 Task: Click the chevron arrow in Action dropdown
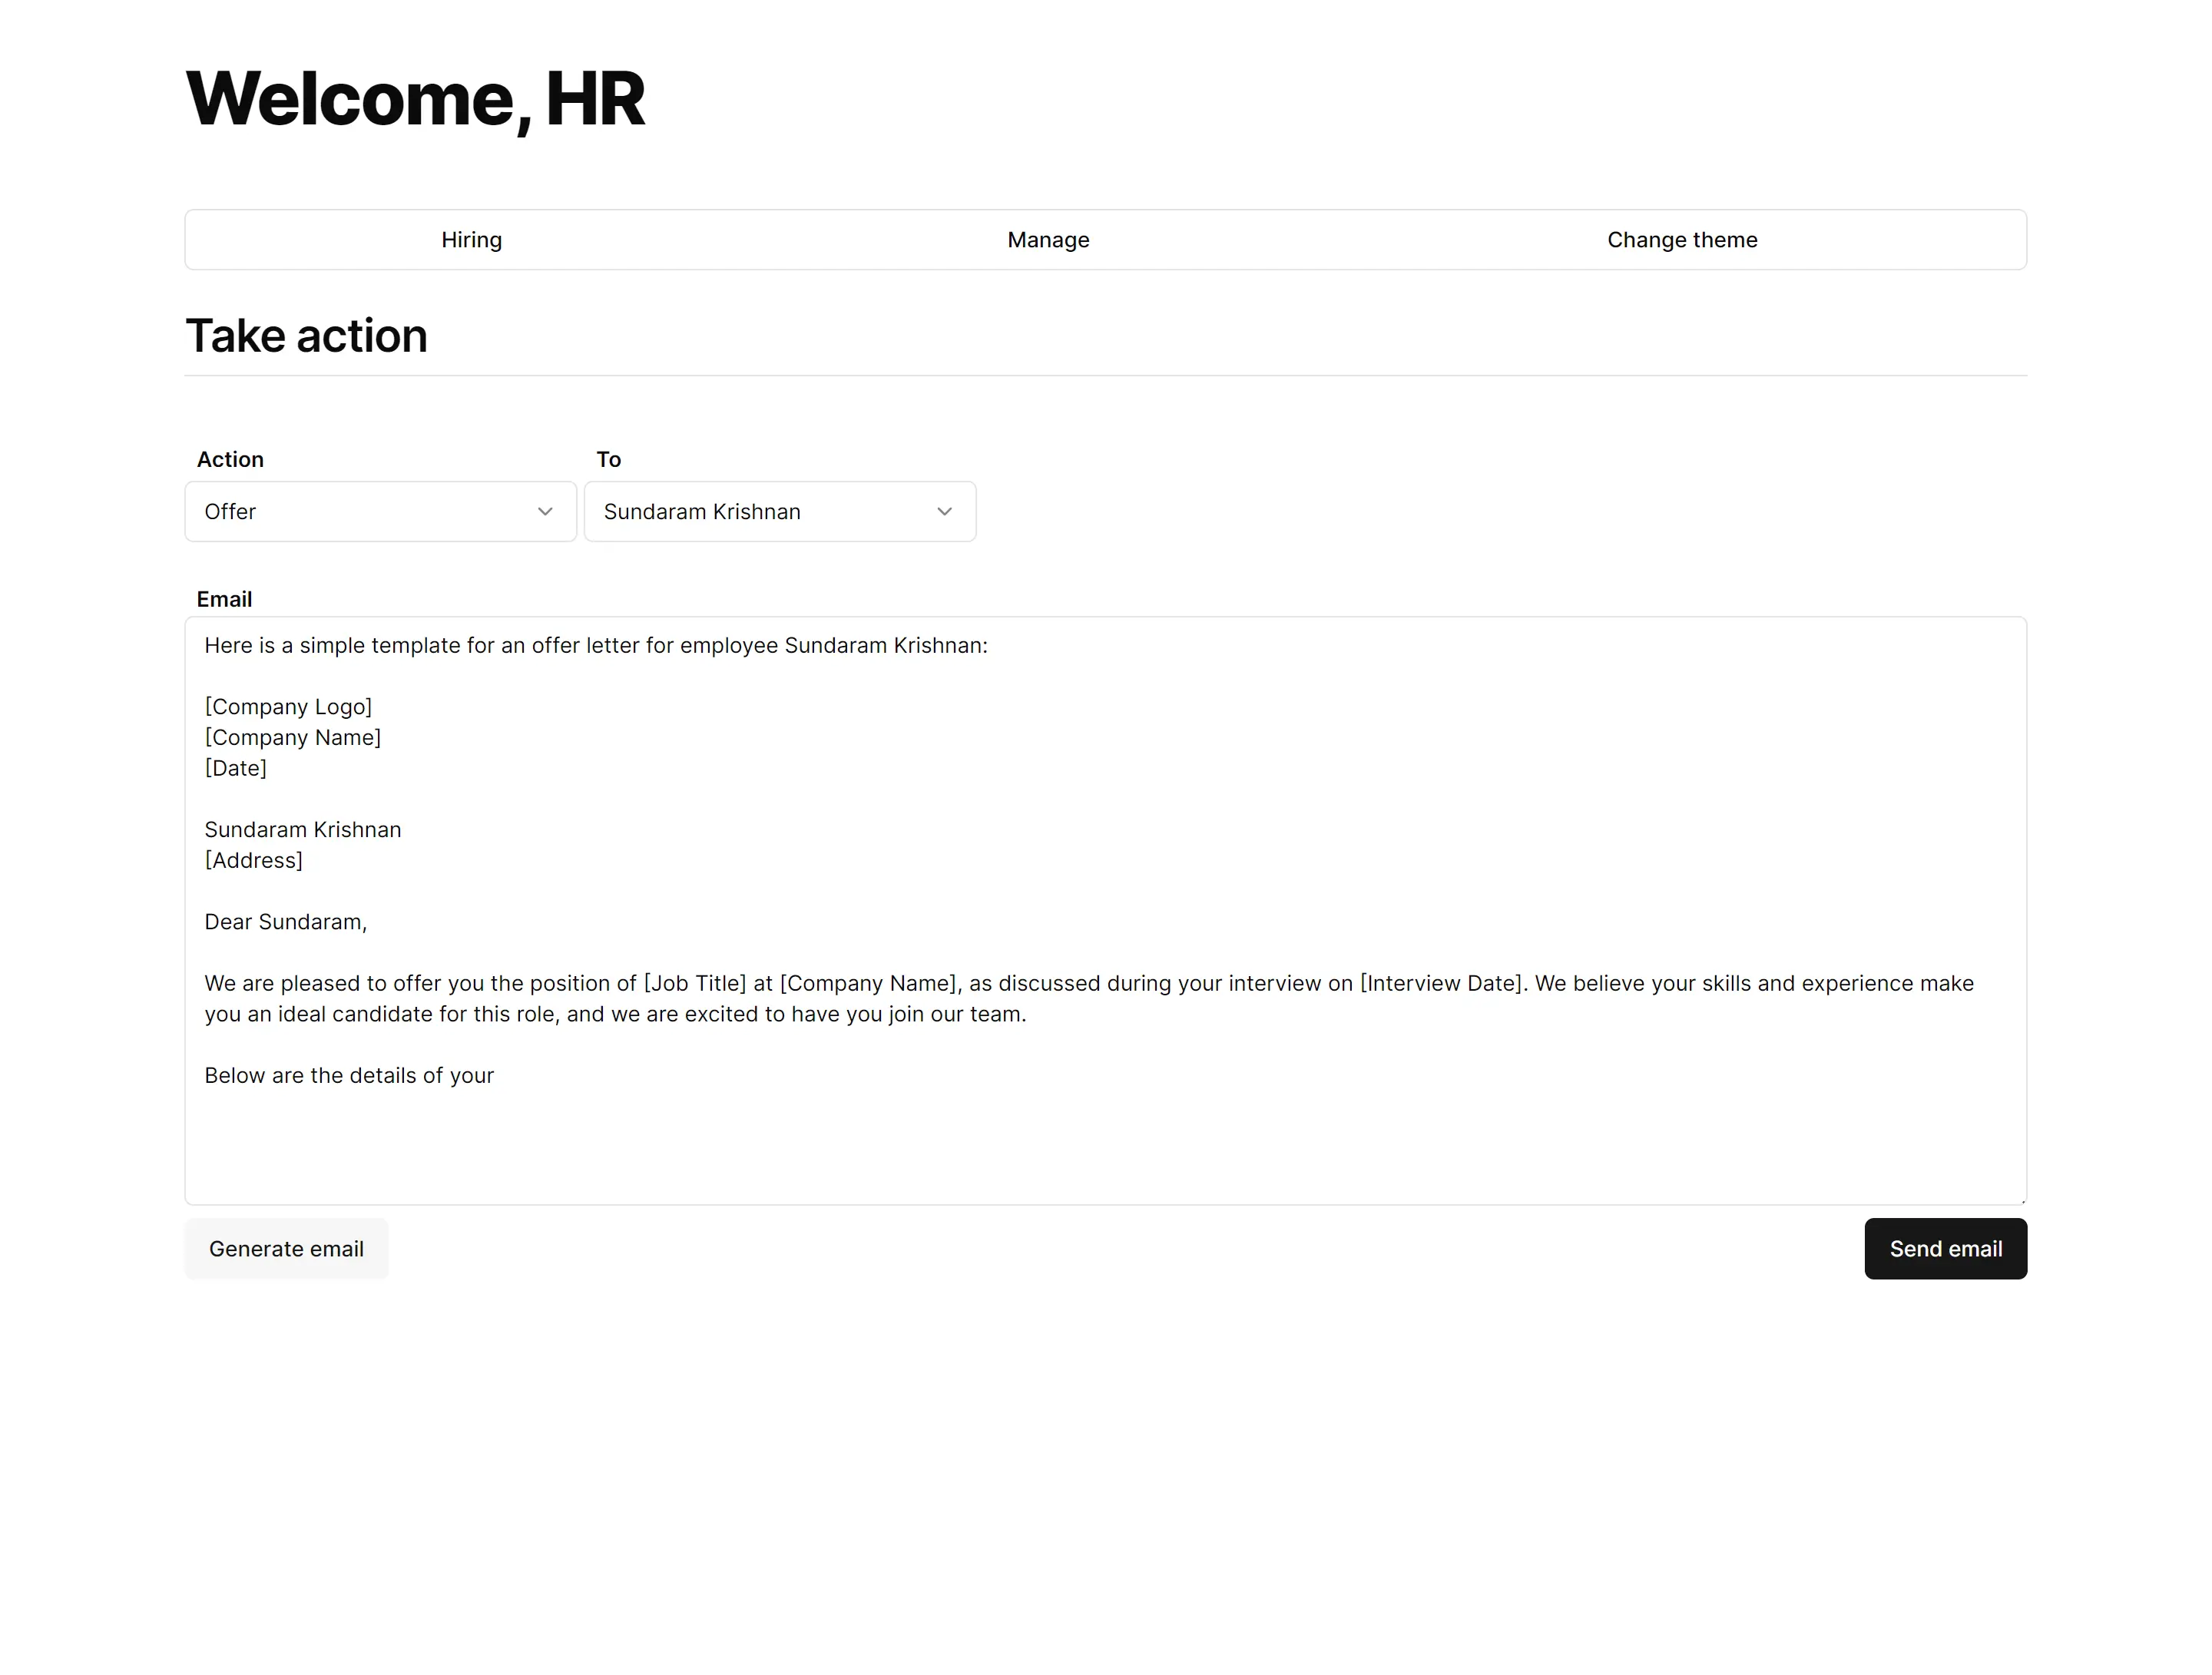545,512
